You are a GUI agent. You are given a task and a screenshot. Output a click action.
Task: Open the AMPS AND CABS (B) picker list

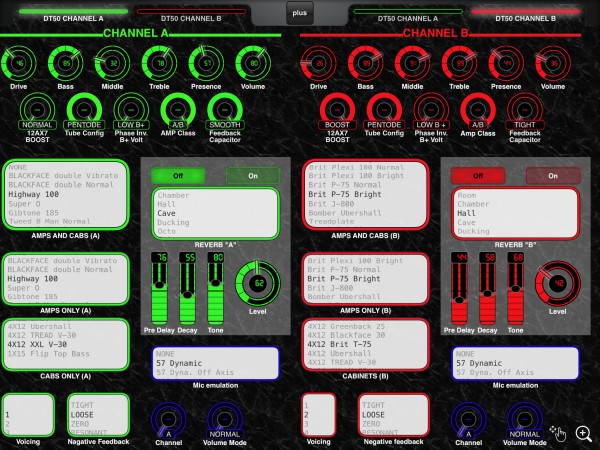[x=365, y=194]
